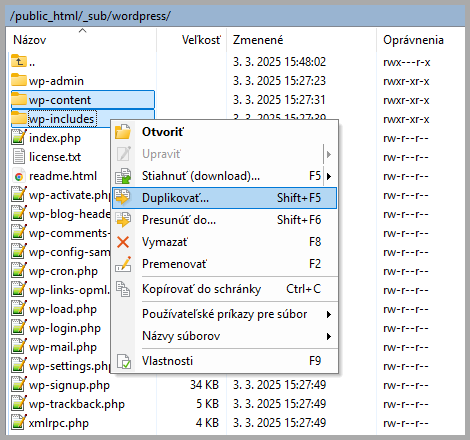Viewport: 470px width, 440px height.
Task: Click the Otvoriť folder icon in context menu
Action: (123, 132)
